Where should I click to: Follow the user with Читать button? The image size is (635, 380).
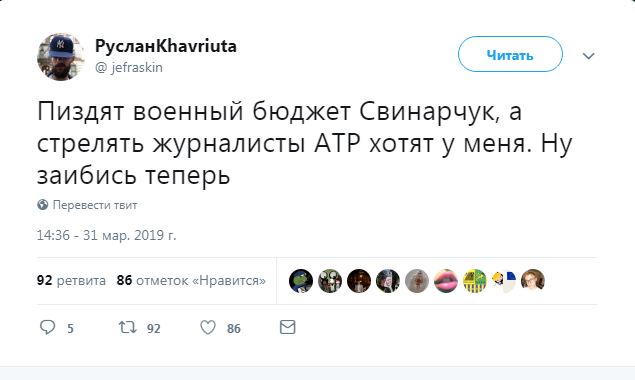click(x=510, y=54)
